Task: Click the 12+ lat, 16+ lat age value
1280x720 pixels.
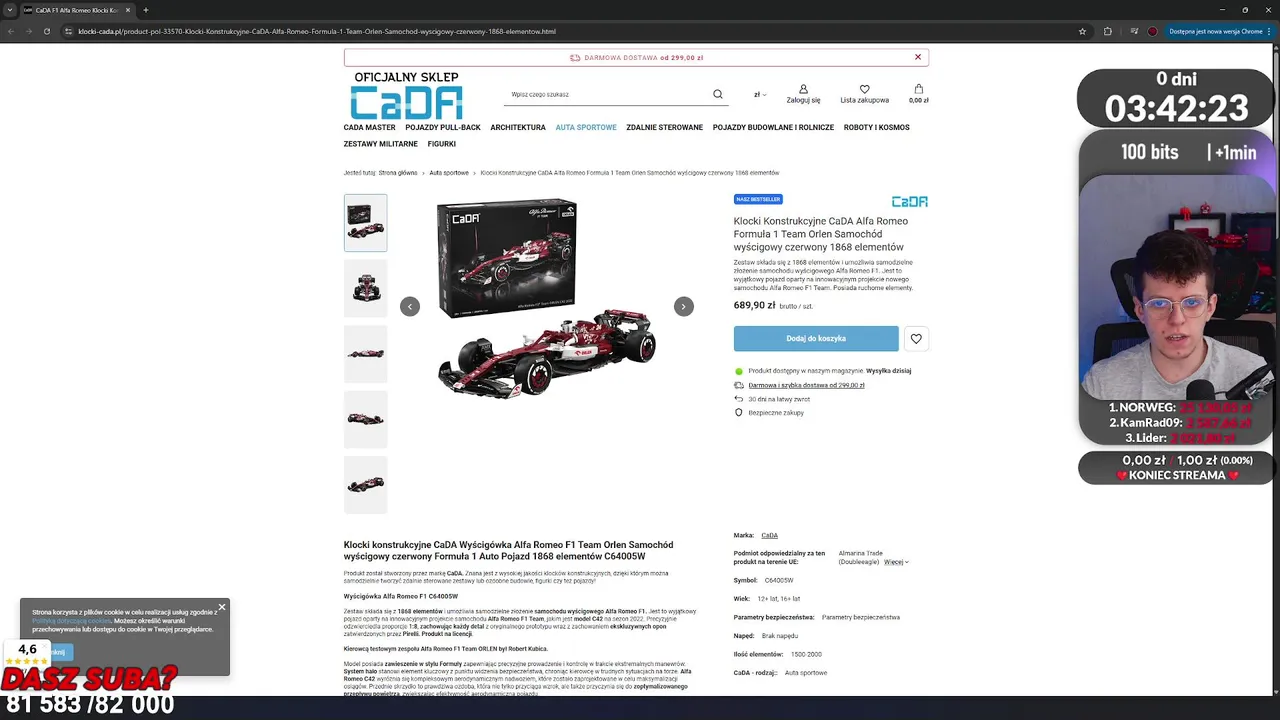Action: pyautogui.click(x=779, y=598)
